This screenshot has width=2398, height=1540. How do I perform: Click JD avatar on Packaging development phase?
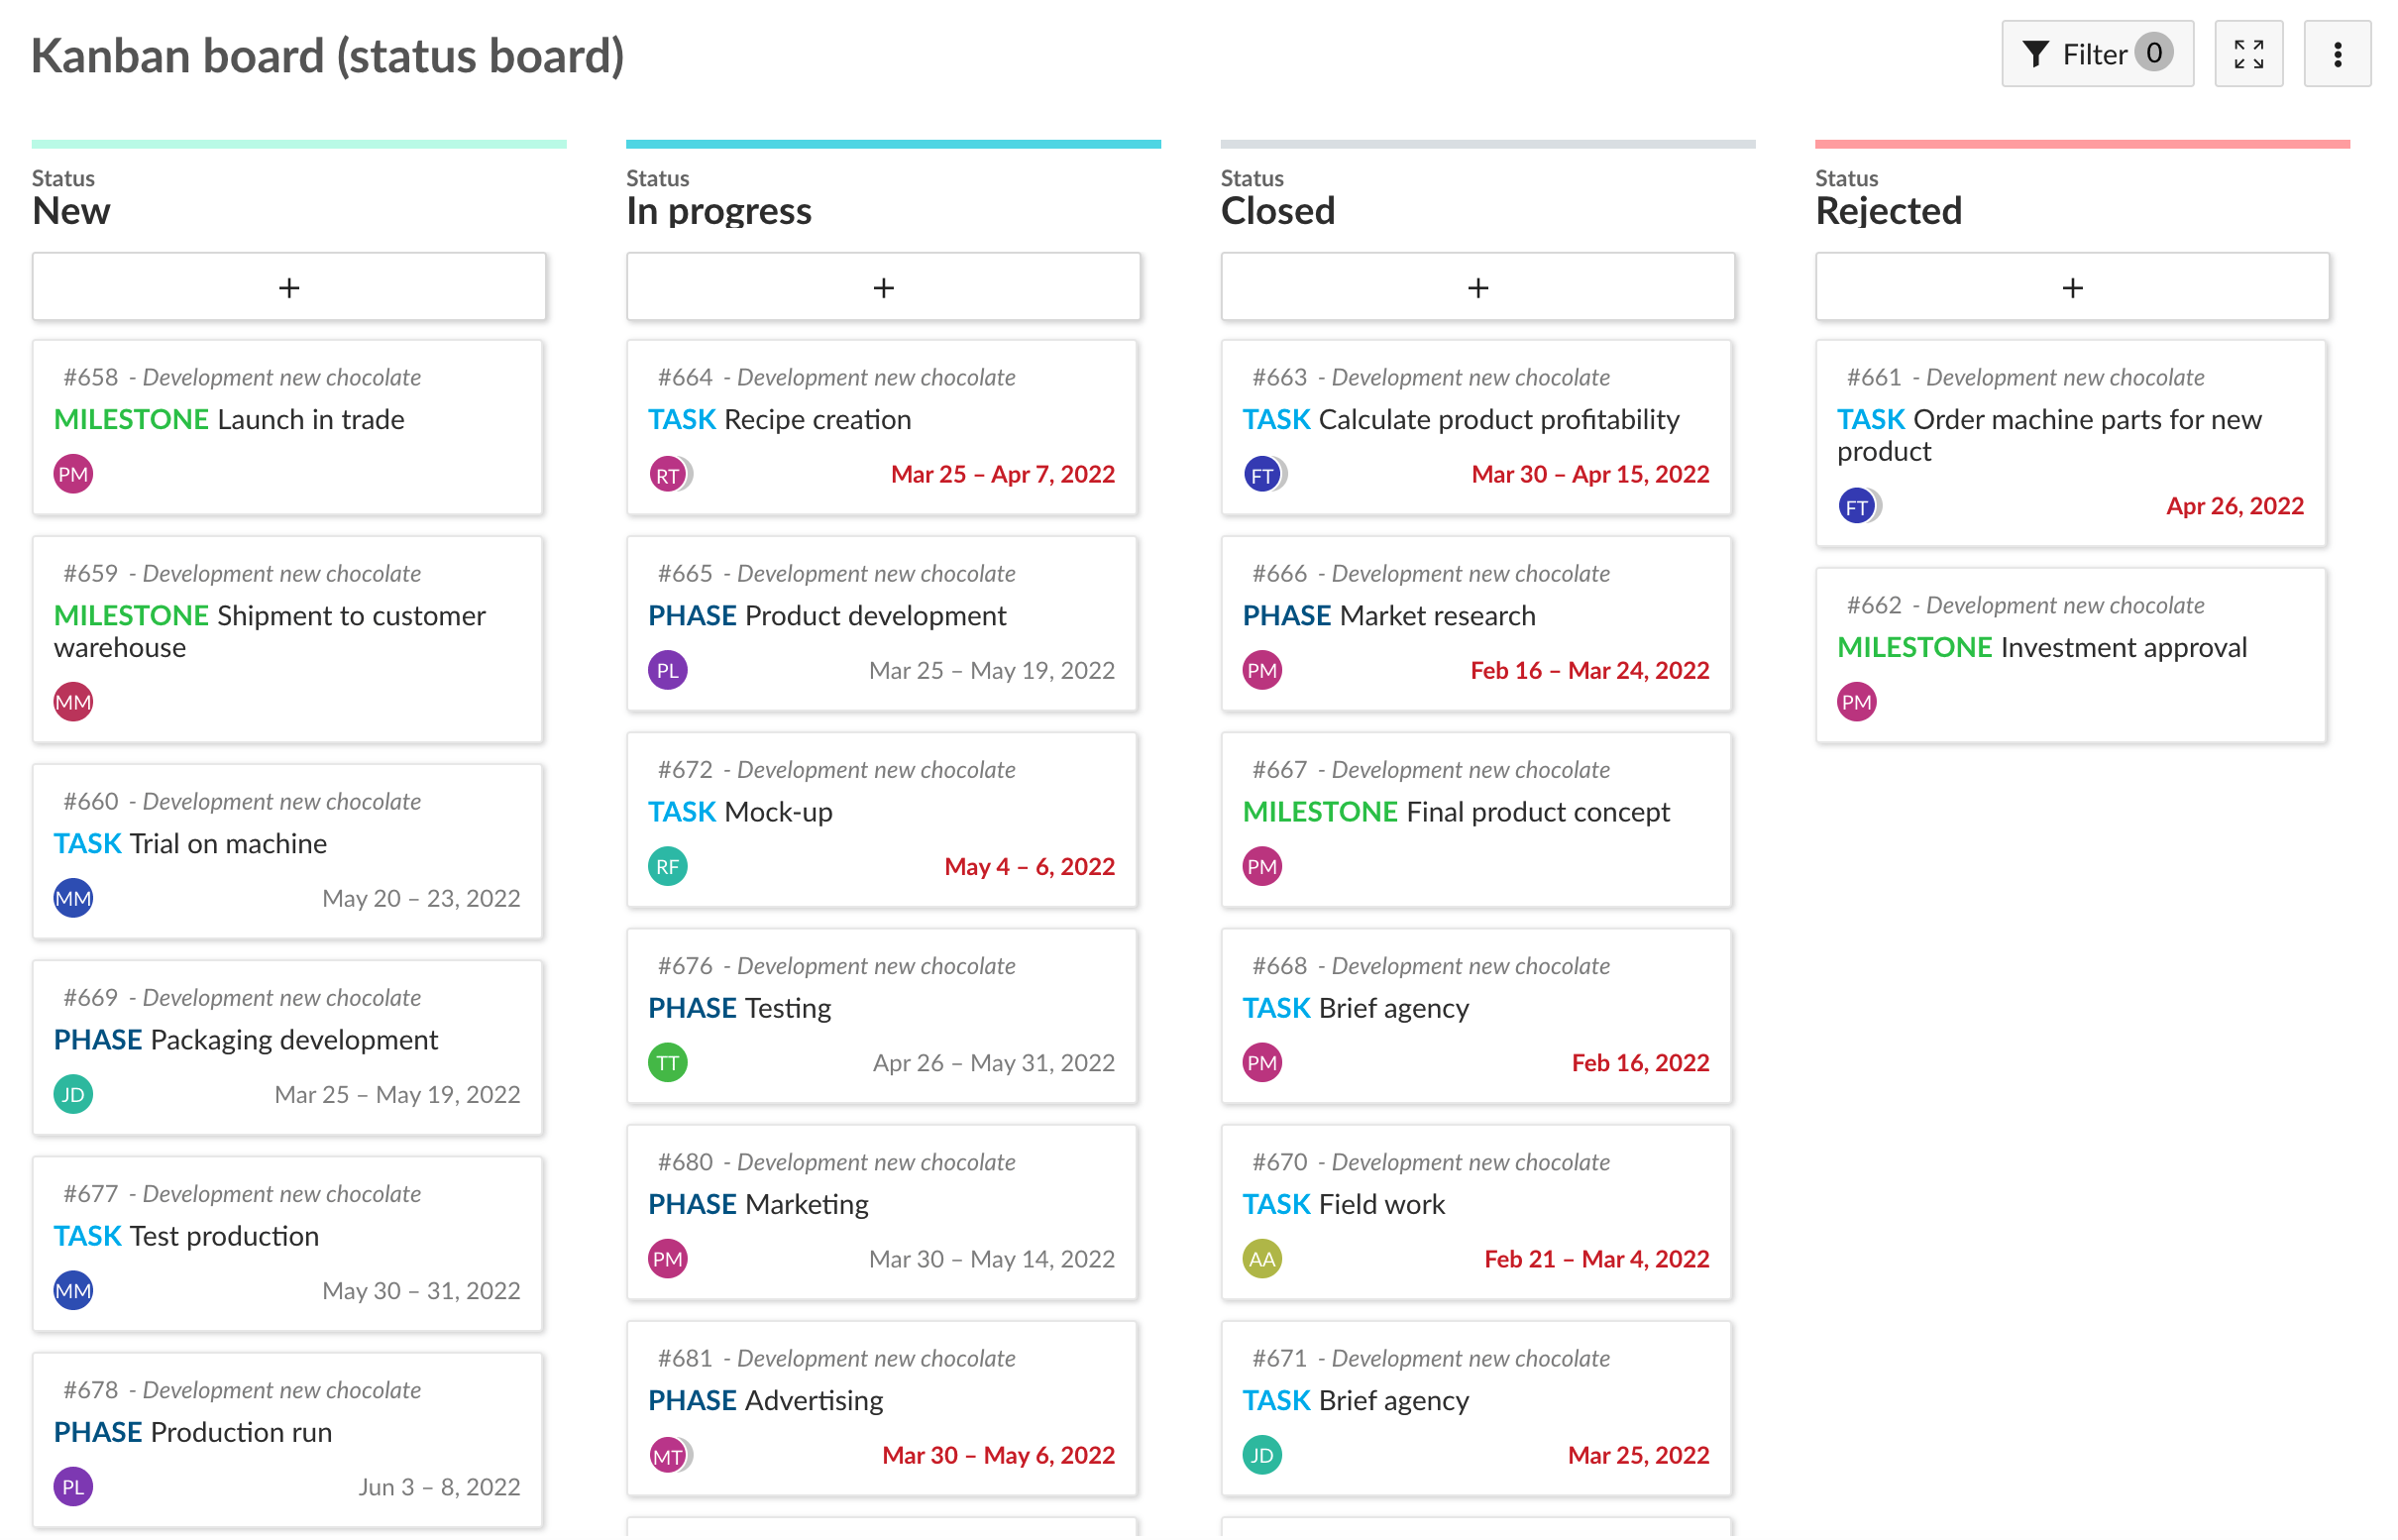pos(72,1093)
